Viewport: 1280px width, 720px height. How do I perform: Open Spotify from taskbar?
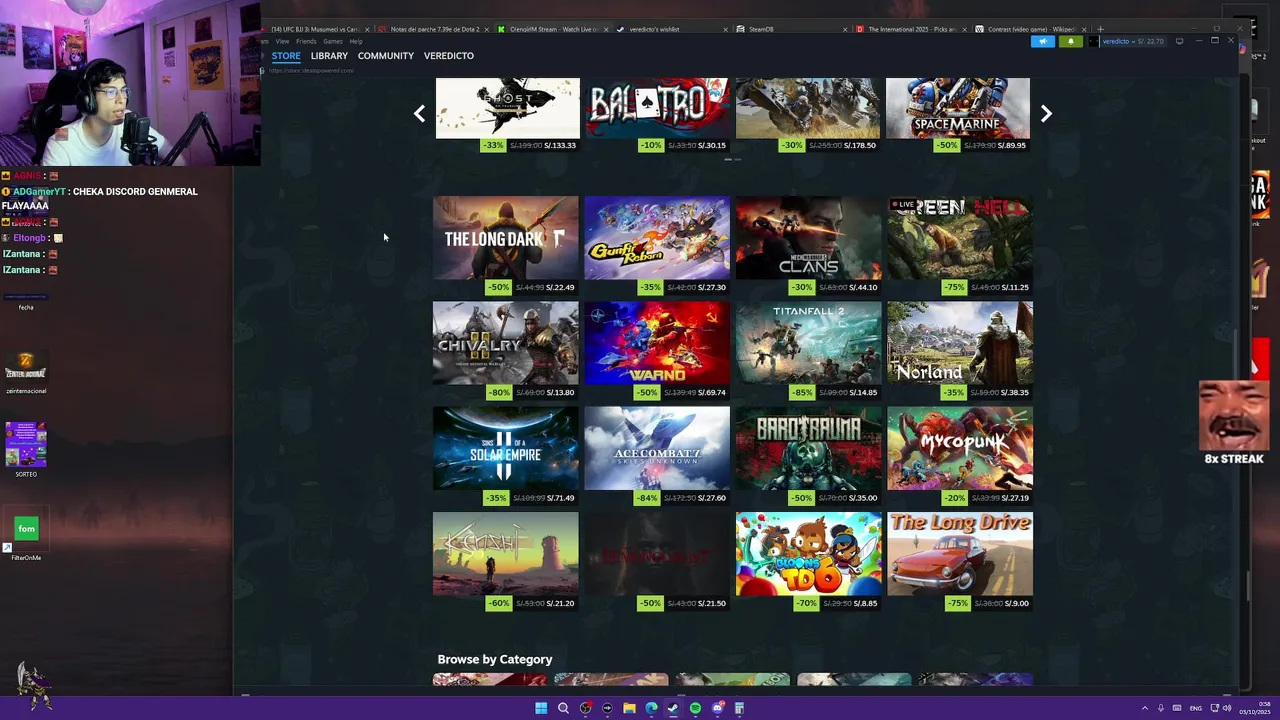point(695,708)
